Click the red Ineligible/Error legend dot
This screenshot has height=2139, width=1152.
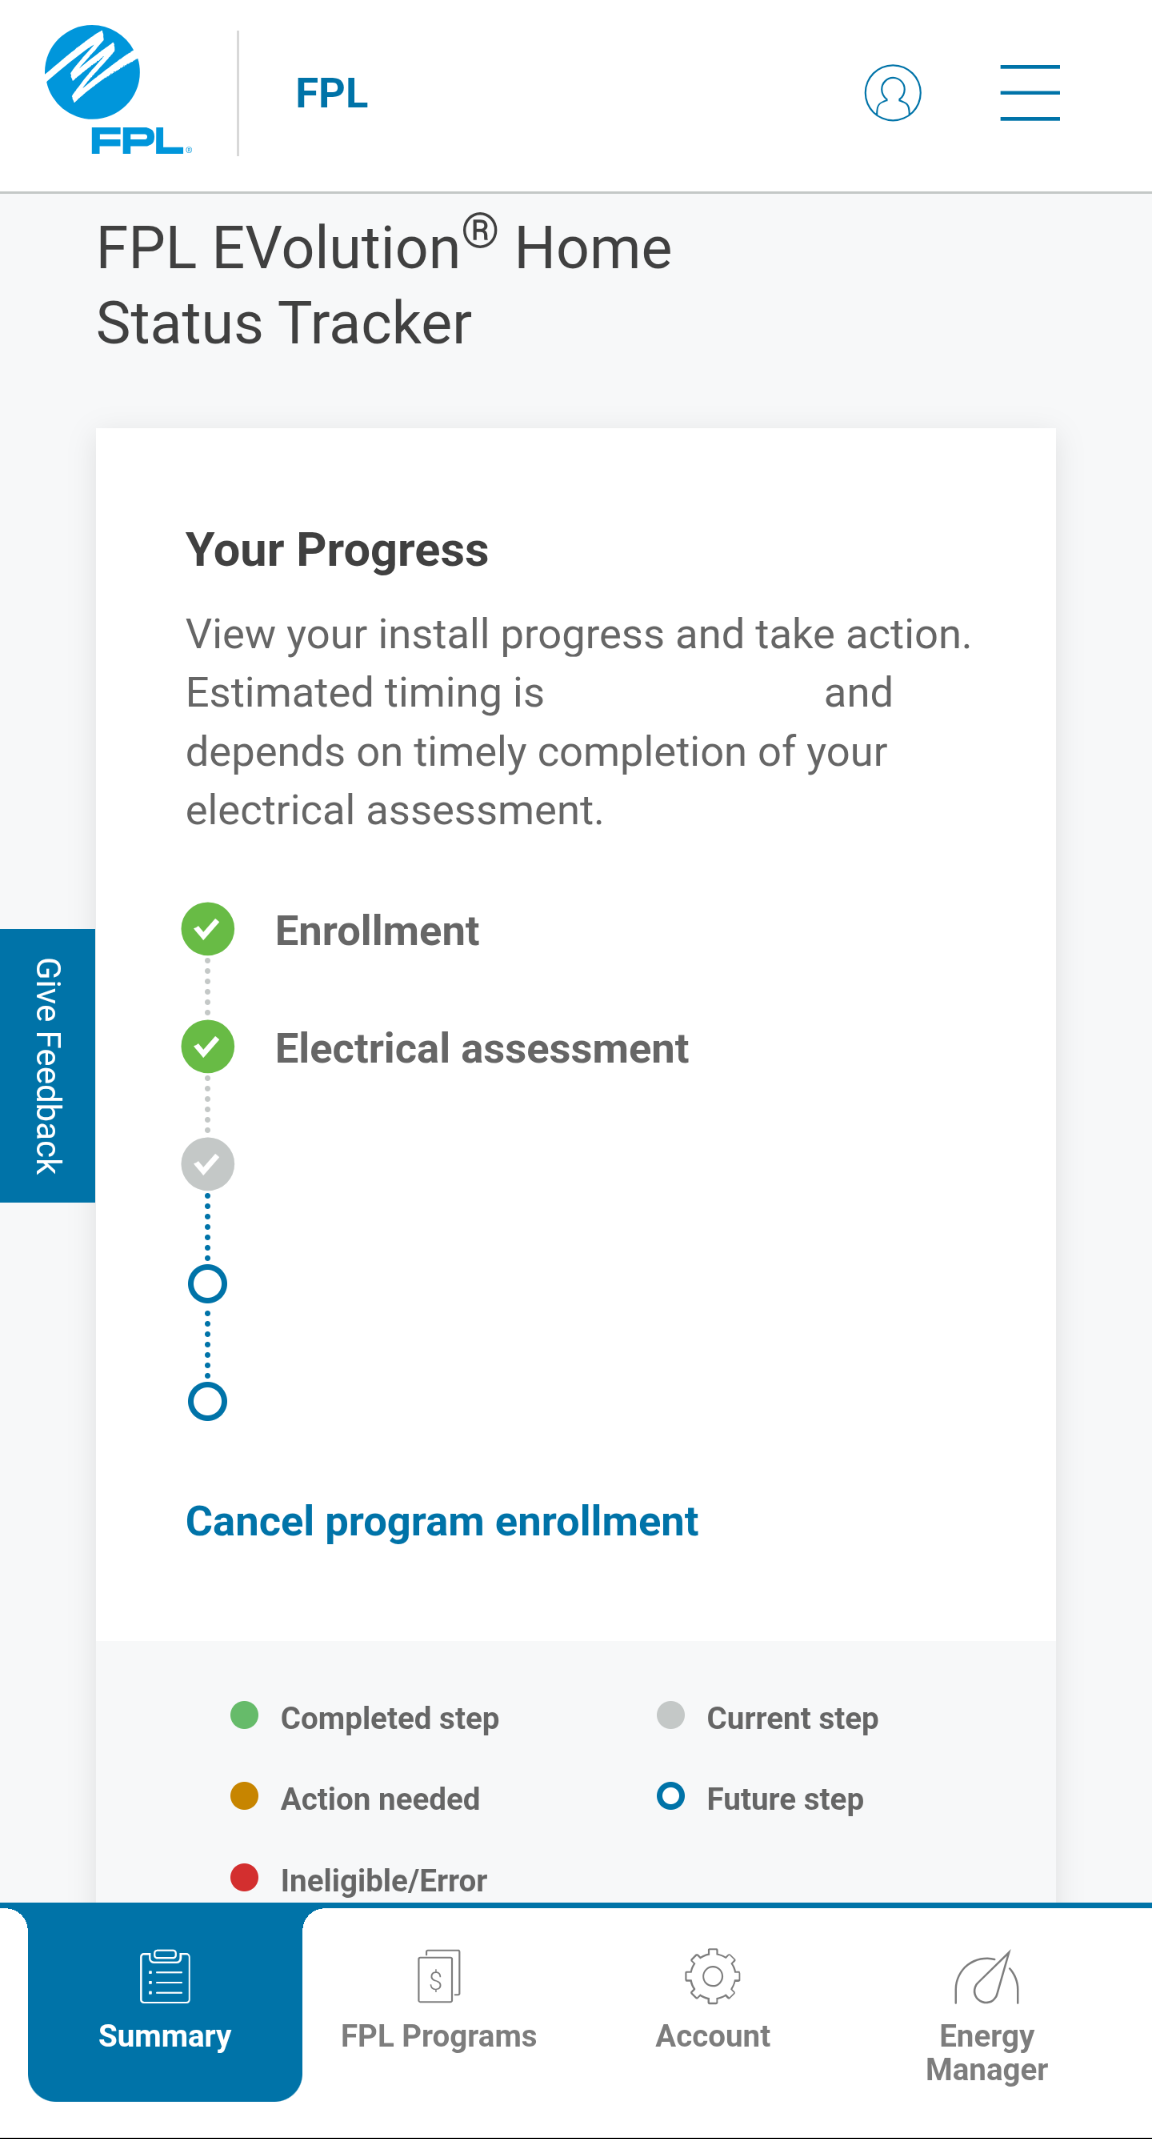click(x=245, y=1877)
